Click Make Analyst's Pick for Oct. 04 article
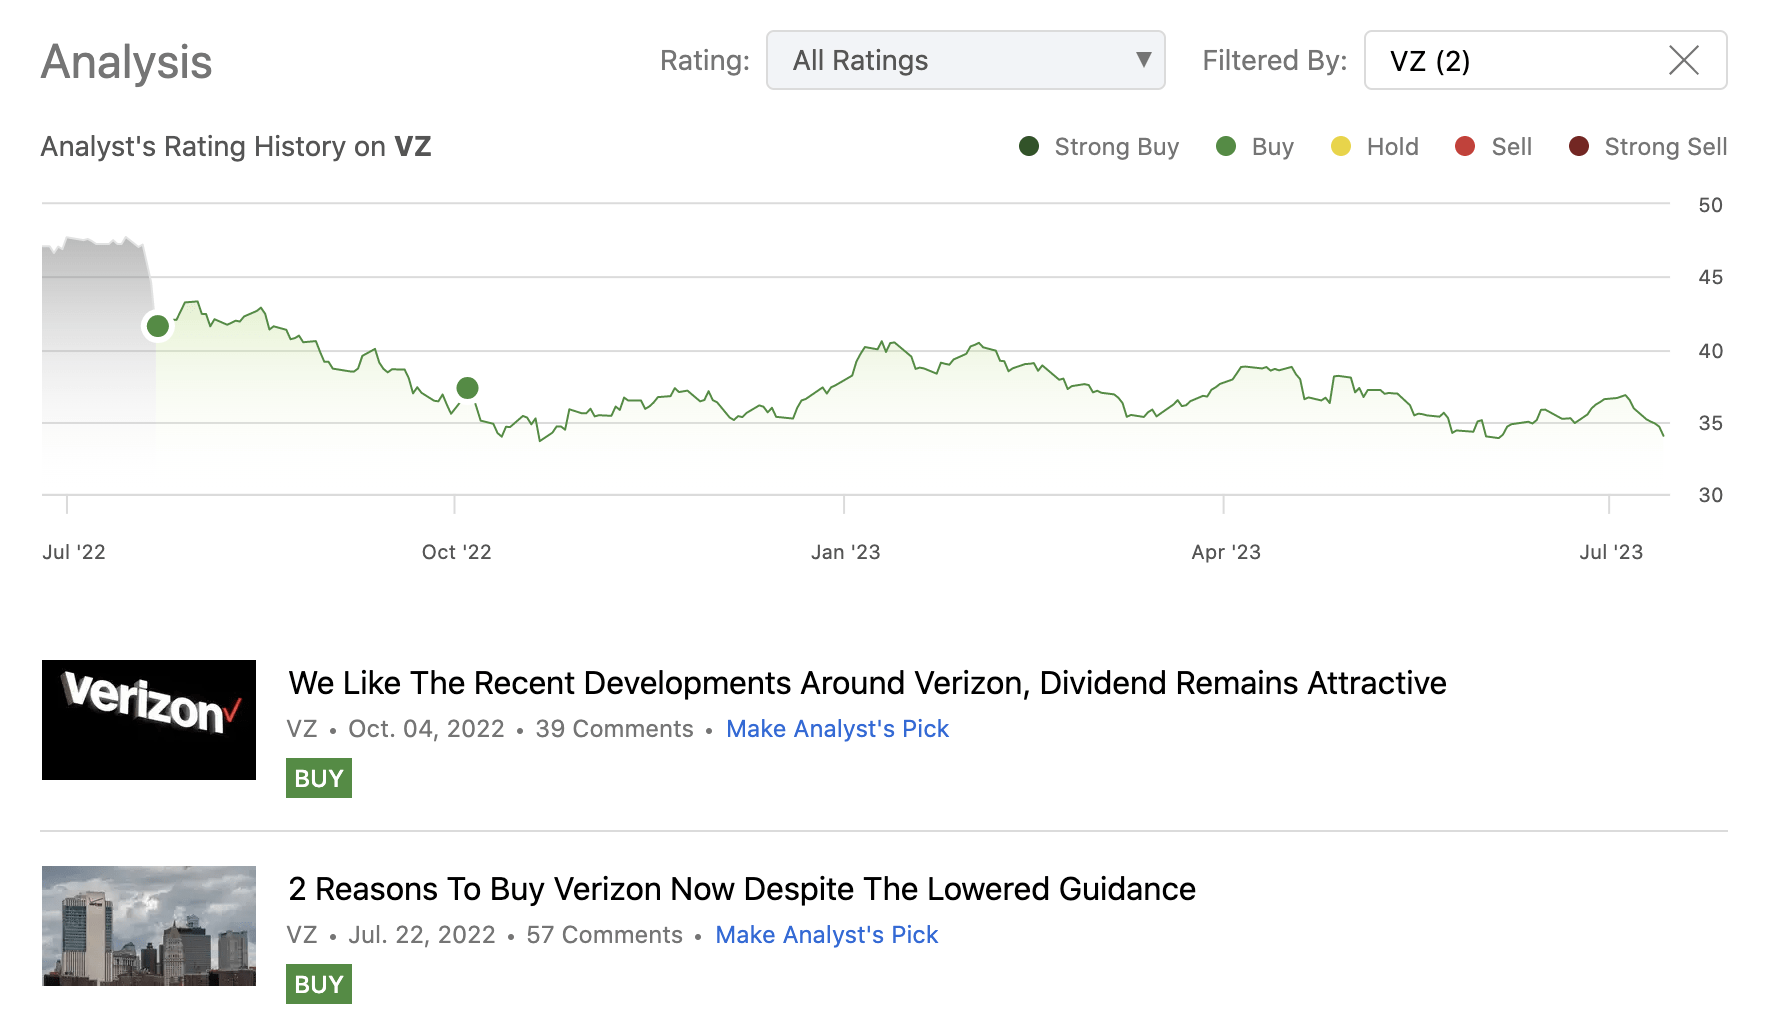The image size is (1766, 1034). [837, 729]
